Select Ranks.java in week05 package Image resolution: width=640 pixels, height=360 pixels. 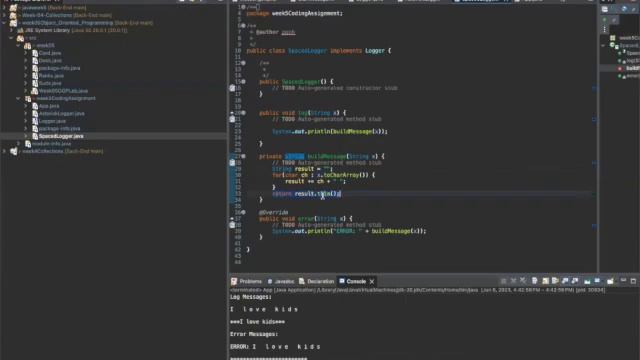(x=51, y=76)
